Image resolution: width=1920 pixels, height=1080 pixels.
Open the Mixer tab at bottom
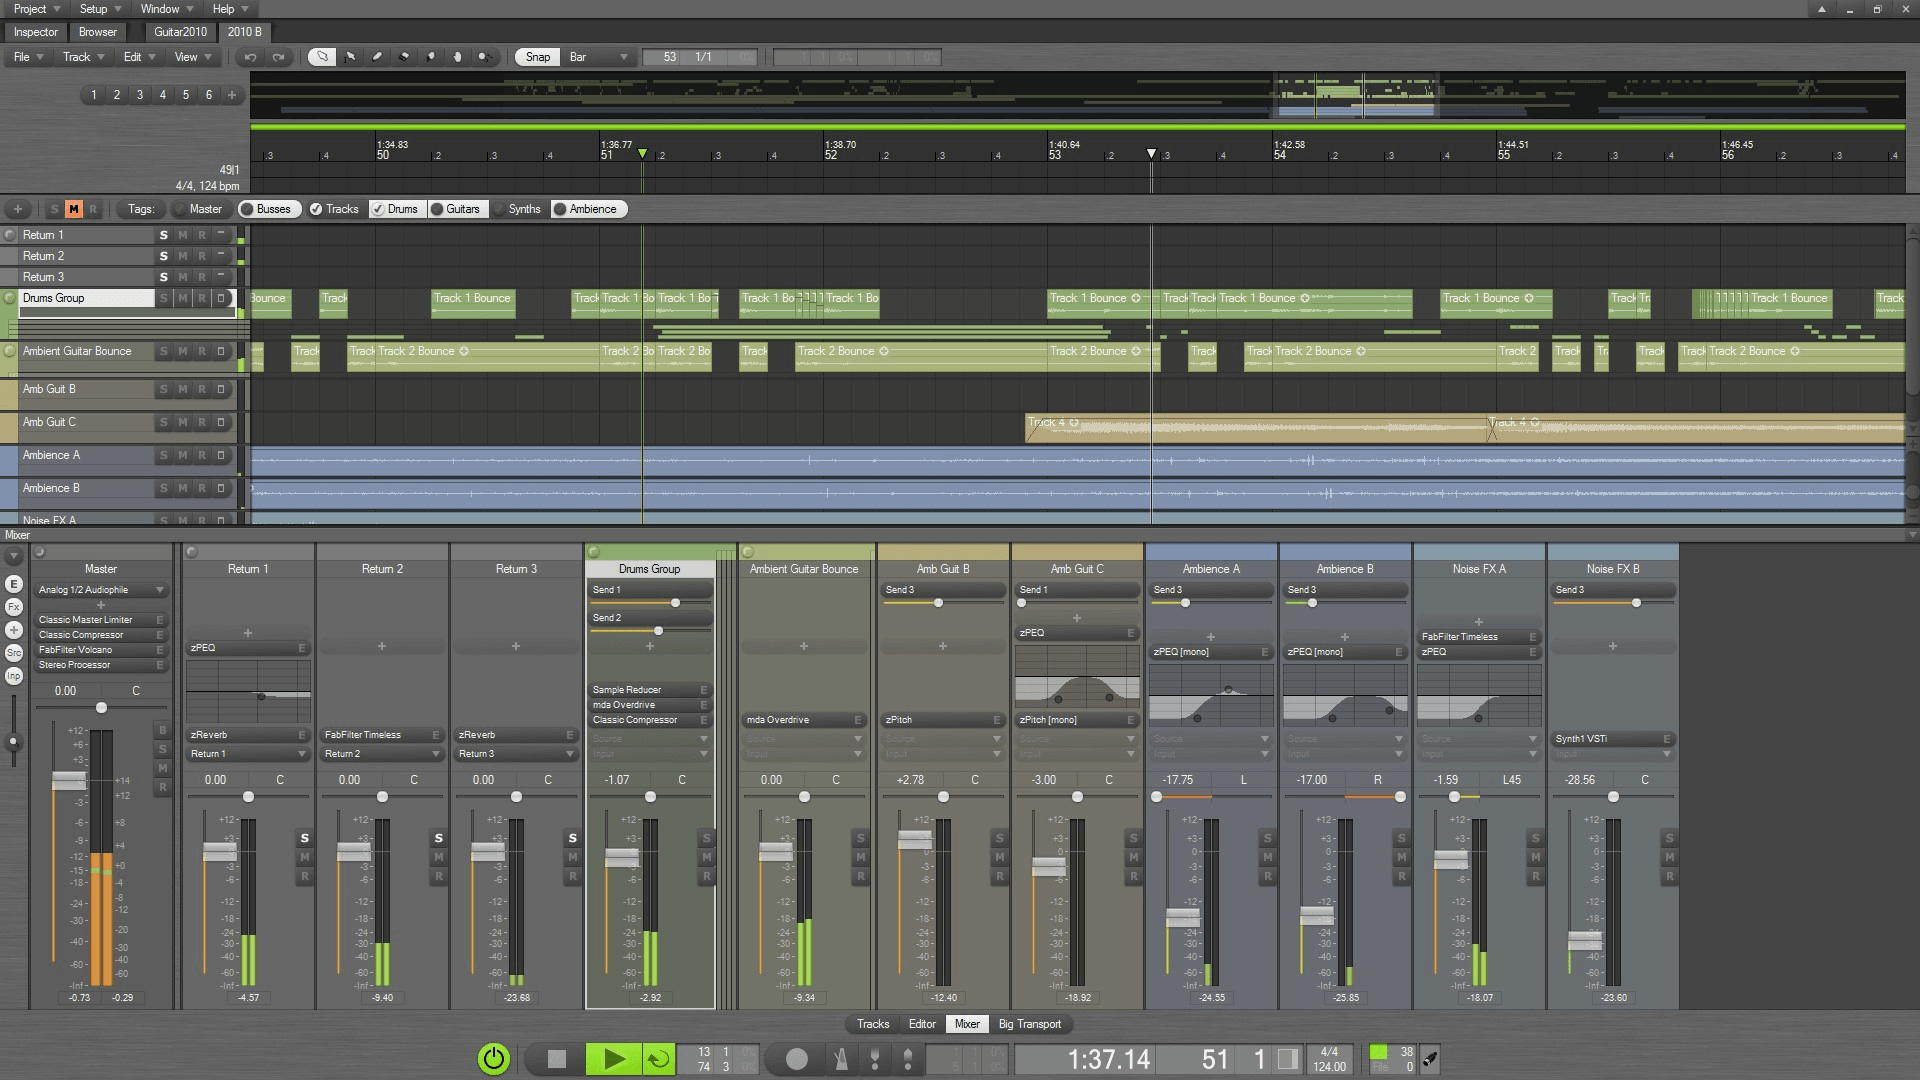[967, 1023]
